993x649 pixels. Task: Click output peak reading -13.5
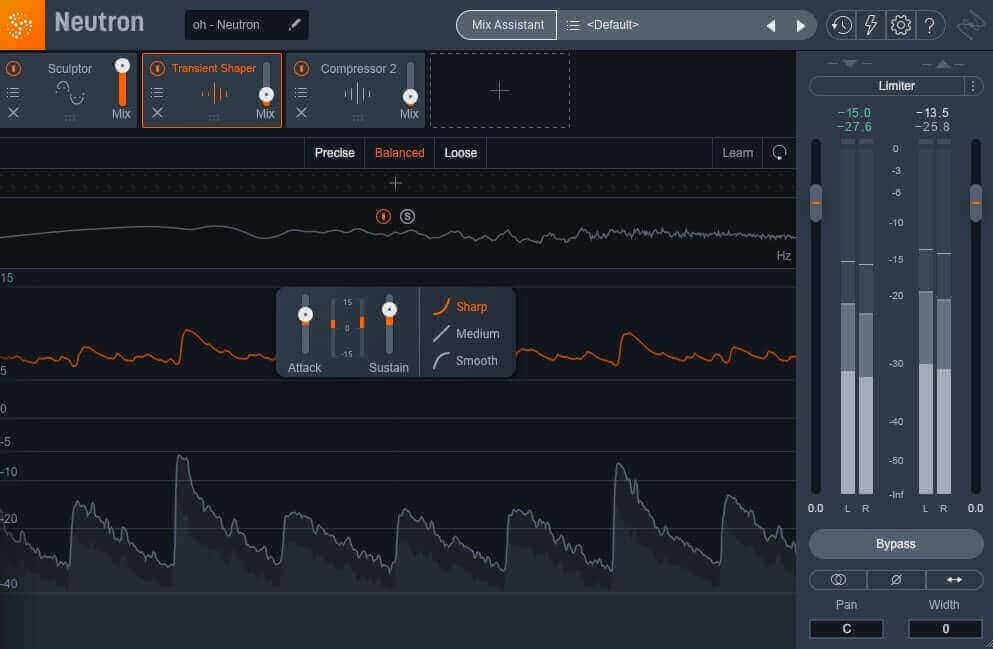[x=932, y=113]
